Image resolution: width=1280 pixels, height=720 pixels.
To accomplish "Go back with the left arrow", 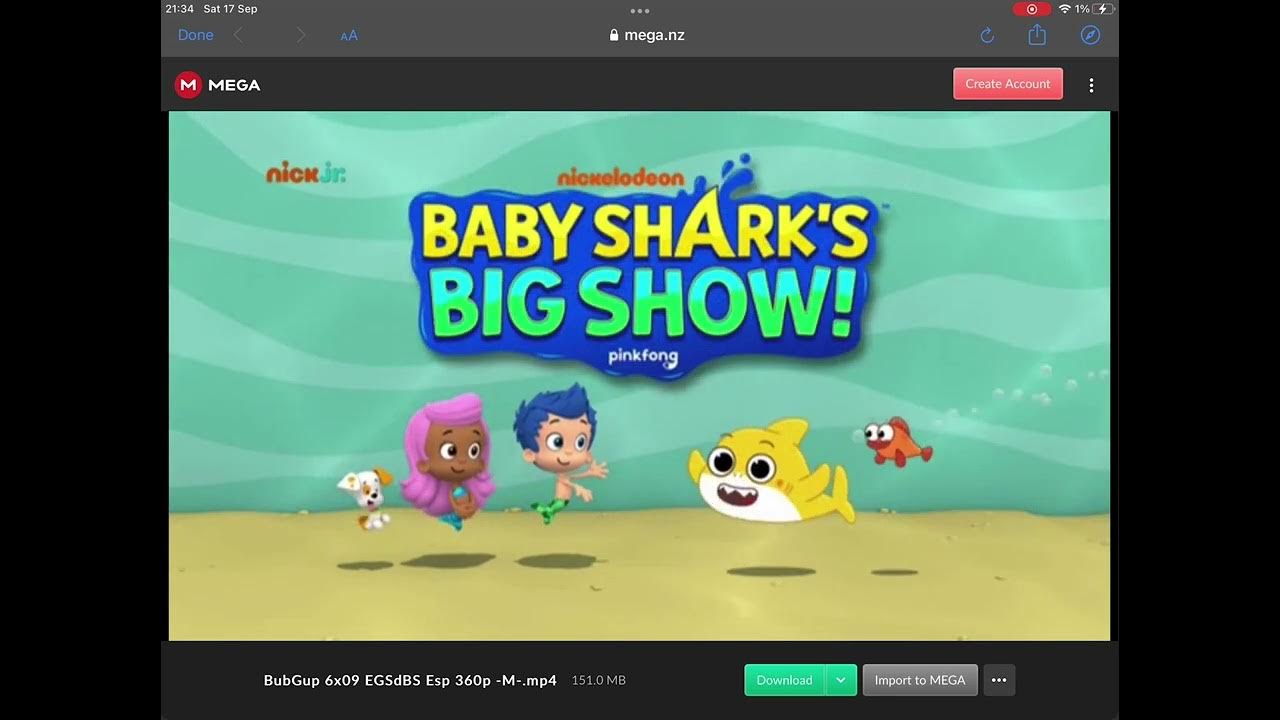I will pos(238,35).
